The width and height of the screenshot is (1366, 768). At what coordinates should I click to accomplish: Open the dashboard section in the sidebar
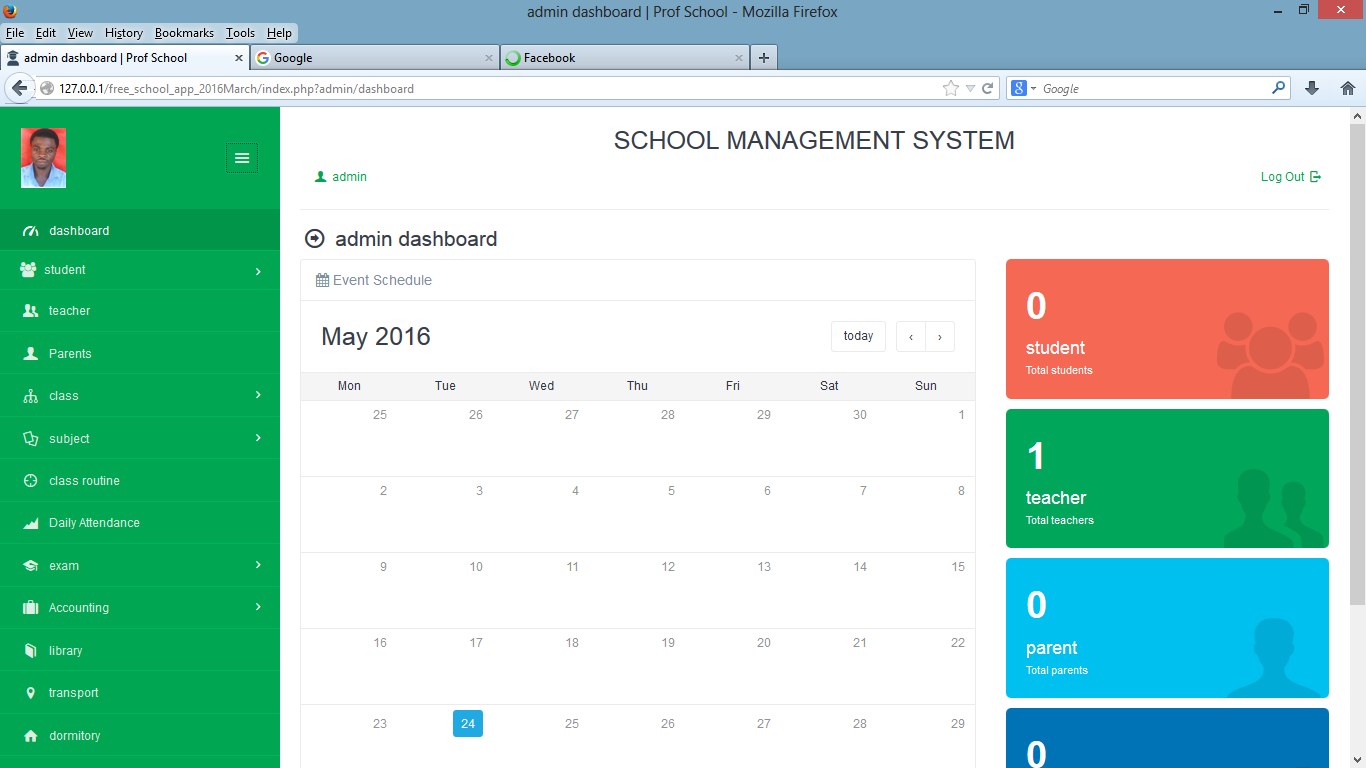click(77, 230)
